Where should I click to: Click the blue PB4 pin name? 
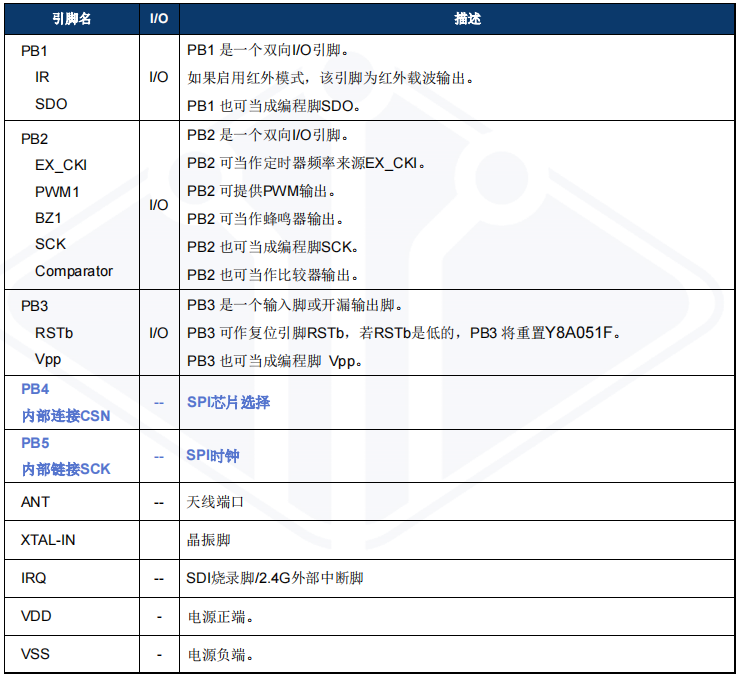coord(35,389)
